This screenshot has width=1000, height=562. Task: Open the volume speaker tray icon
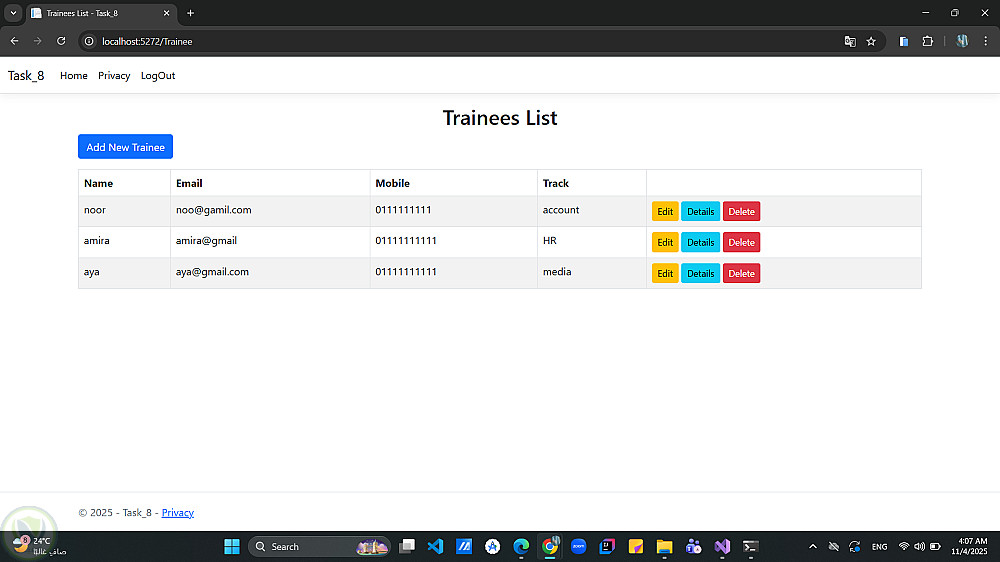tap(919, 547)
